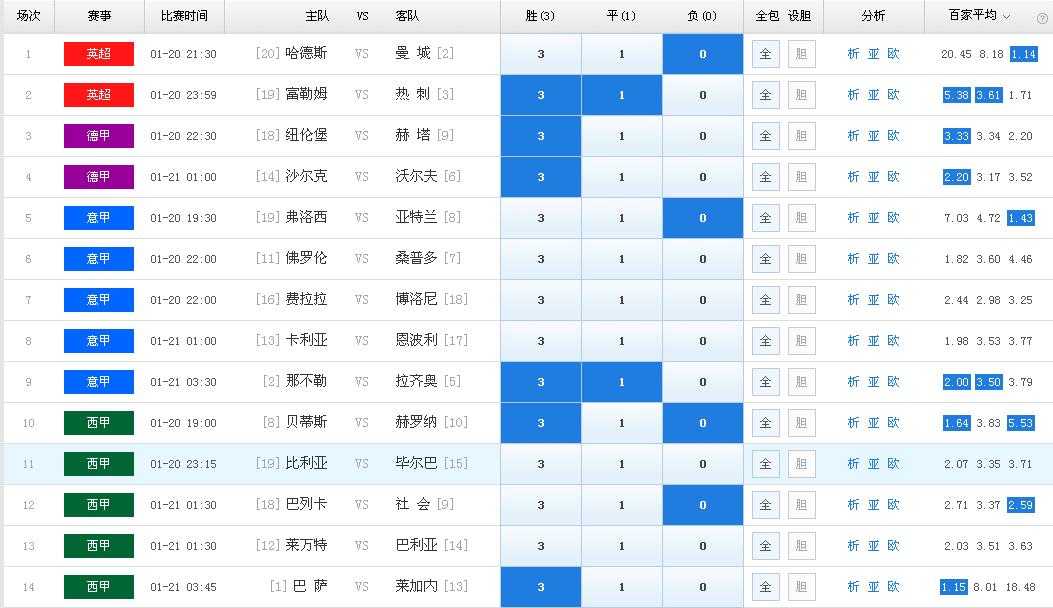This screenshot has width=1053, height=608.
Task: Click the 胜(3) column header
Action: click(x=540, y=15)
